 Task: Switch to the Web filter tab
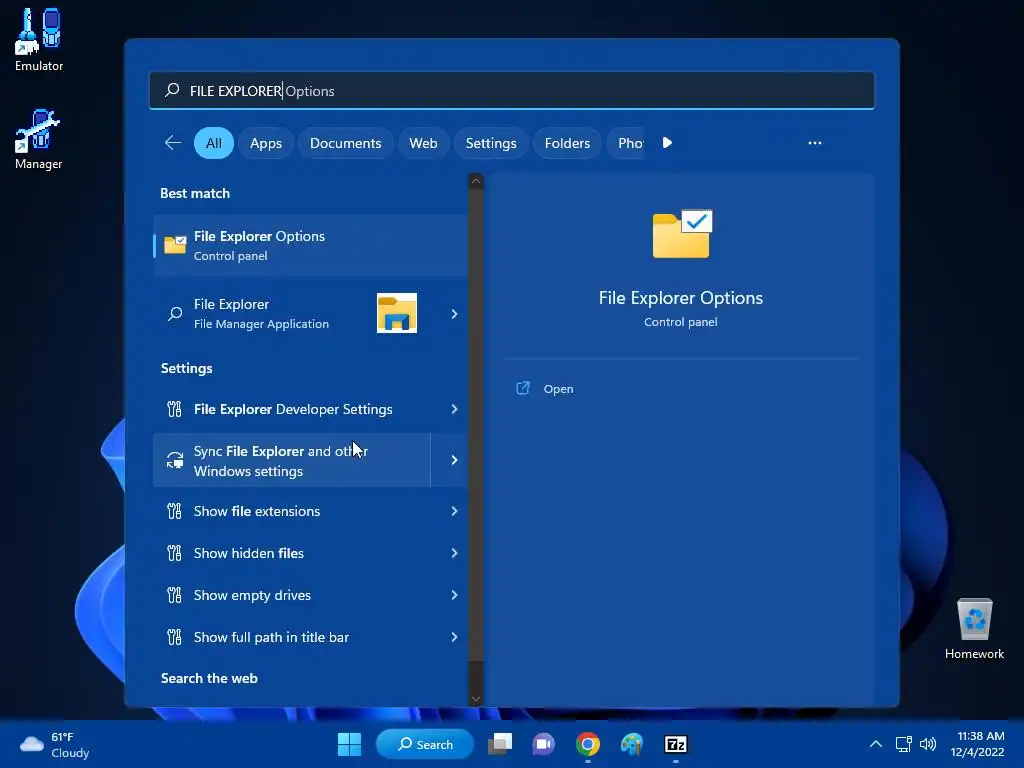(x=423, y=143)
